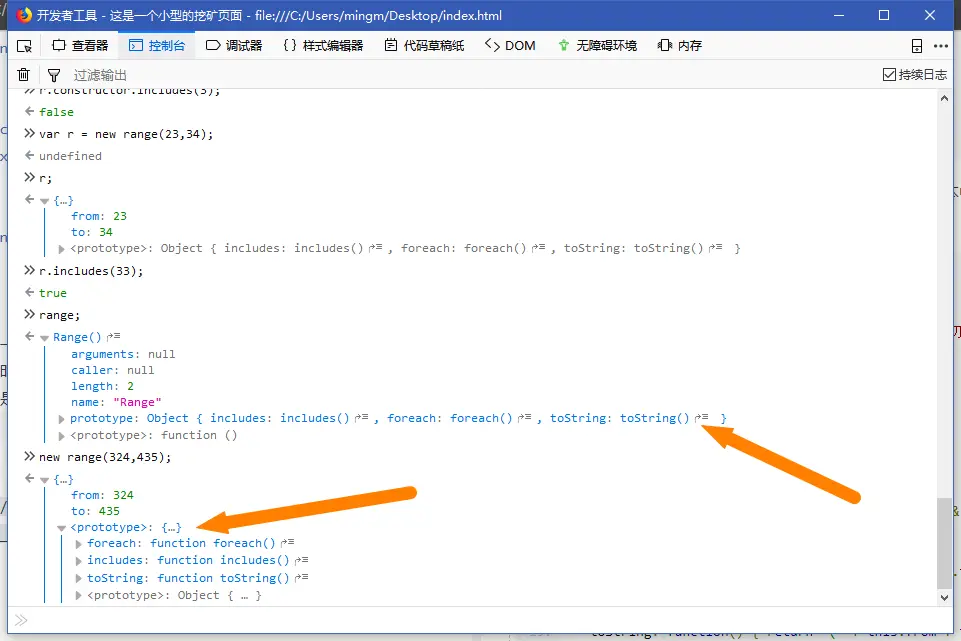Viewport: 961px width, 641px height.
Task: Click the 'false' result output
Action: [56, 112]
